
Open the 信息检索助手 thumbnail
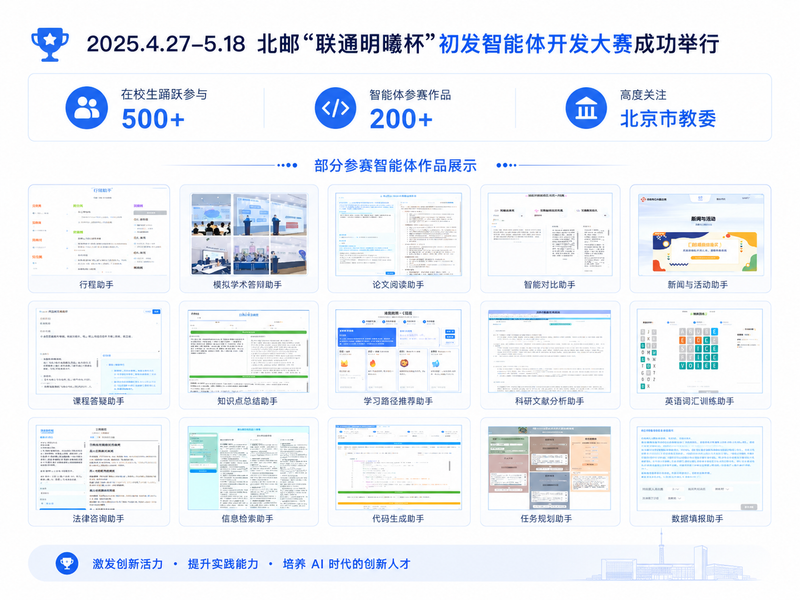pyautogui.click(x=249, y=467)
